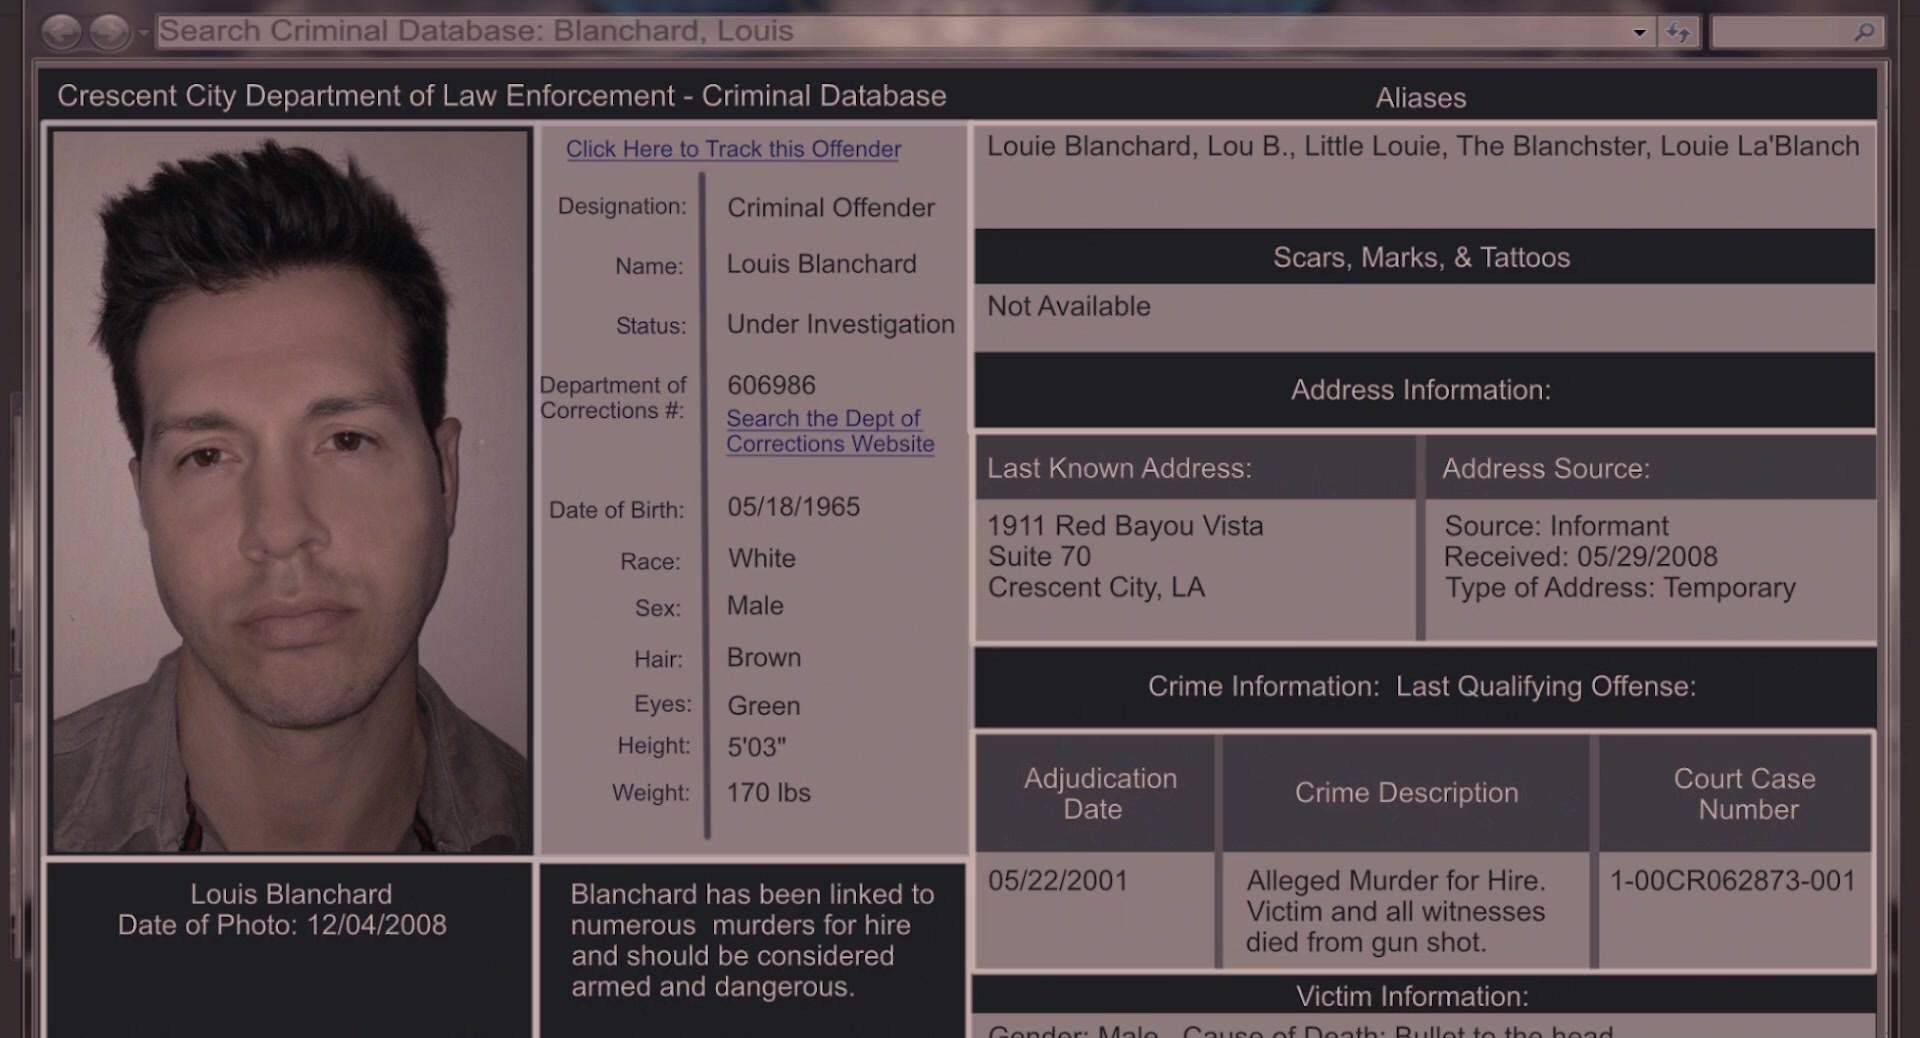Click the Adjudication Date column header

[1097, 793]
